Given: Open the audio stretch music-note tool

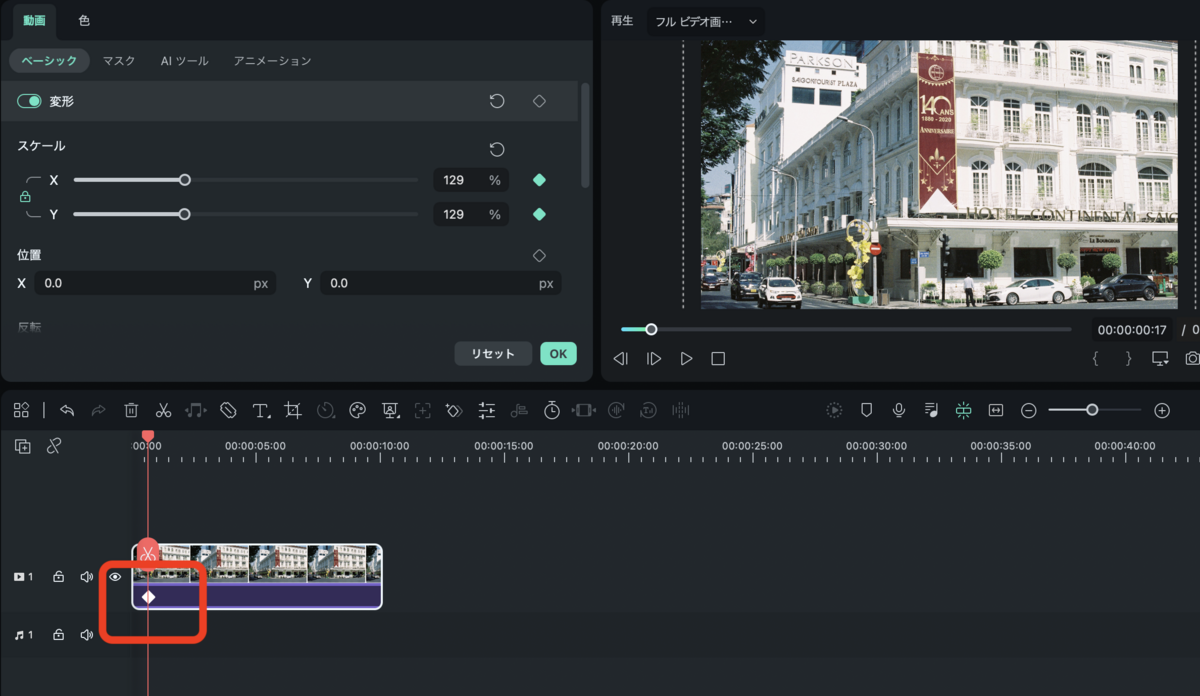Looking at the screenshot, I should point(195,410).
